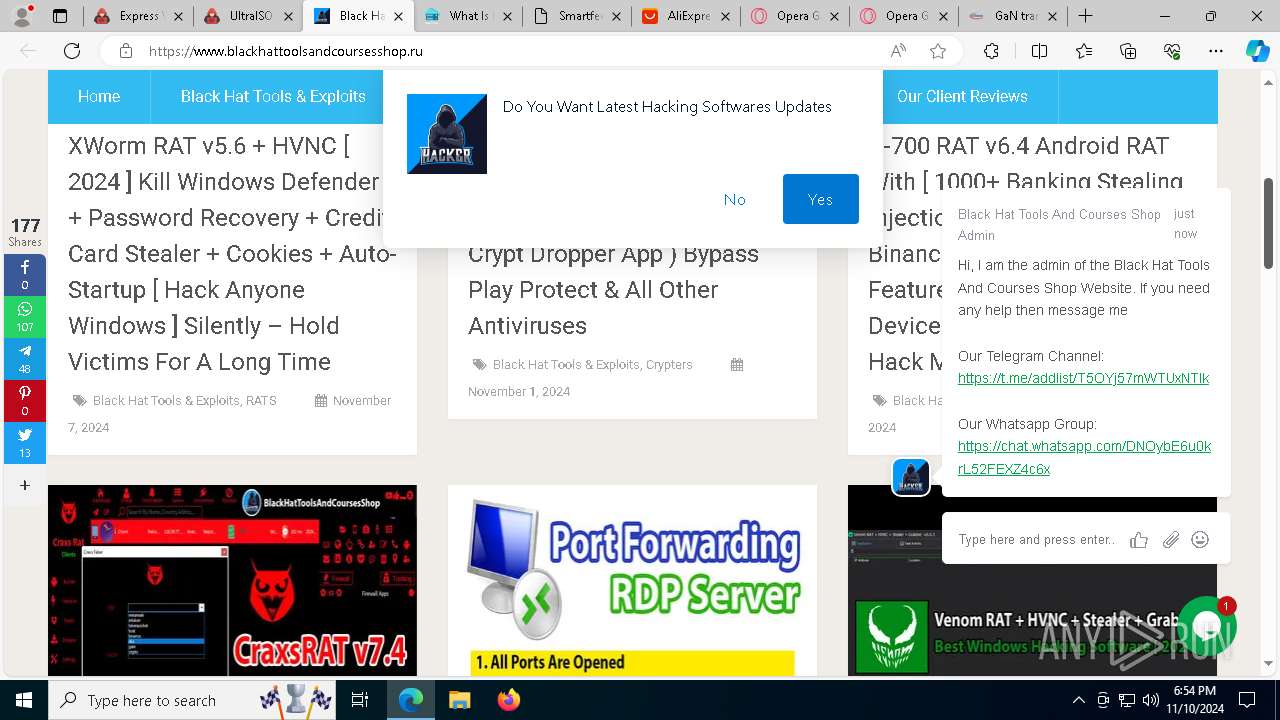Launch Firefox from taskbar
Viewport: 1280px width, 720px height.
click(x=508, y=700)
